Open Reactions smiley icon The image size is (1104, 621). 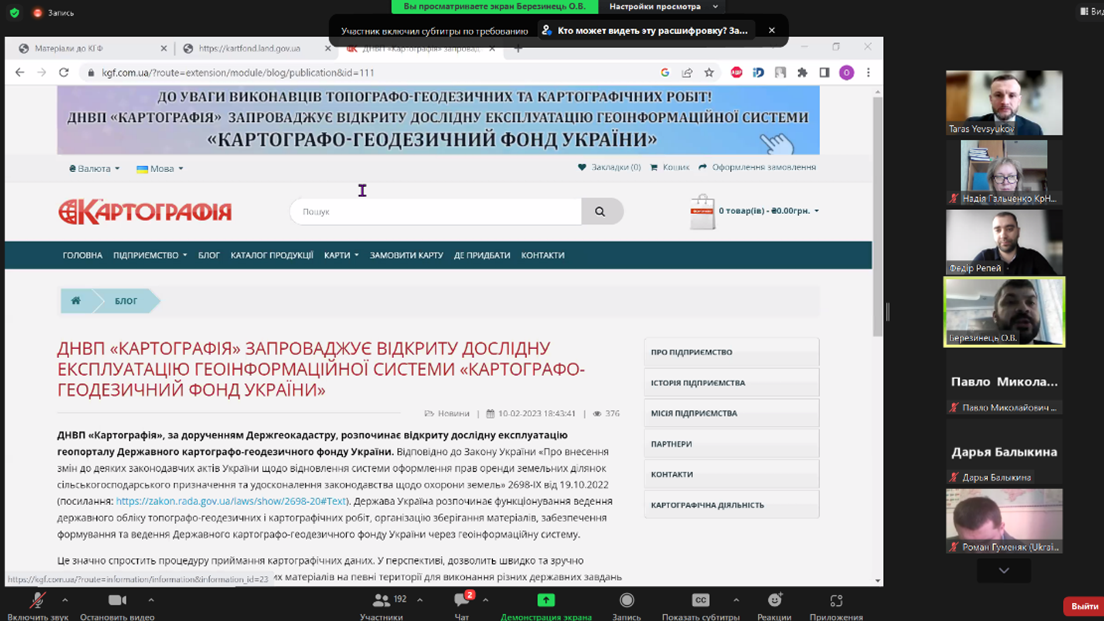[774, 600]
